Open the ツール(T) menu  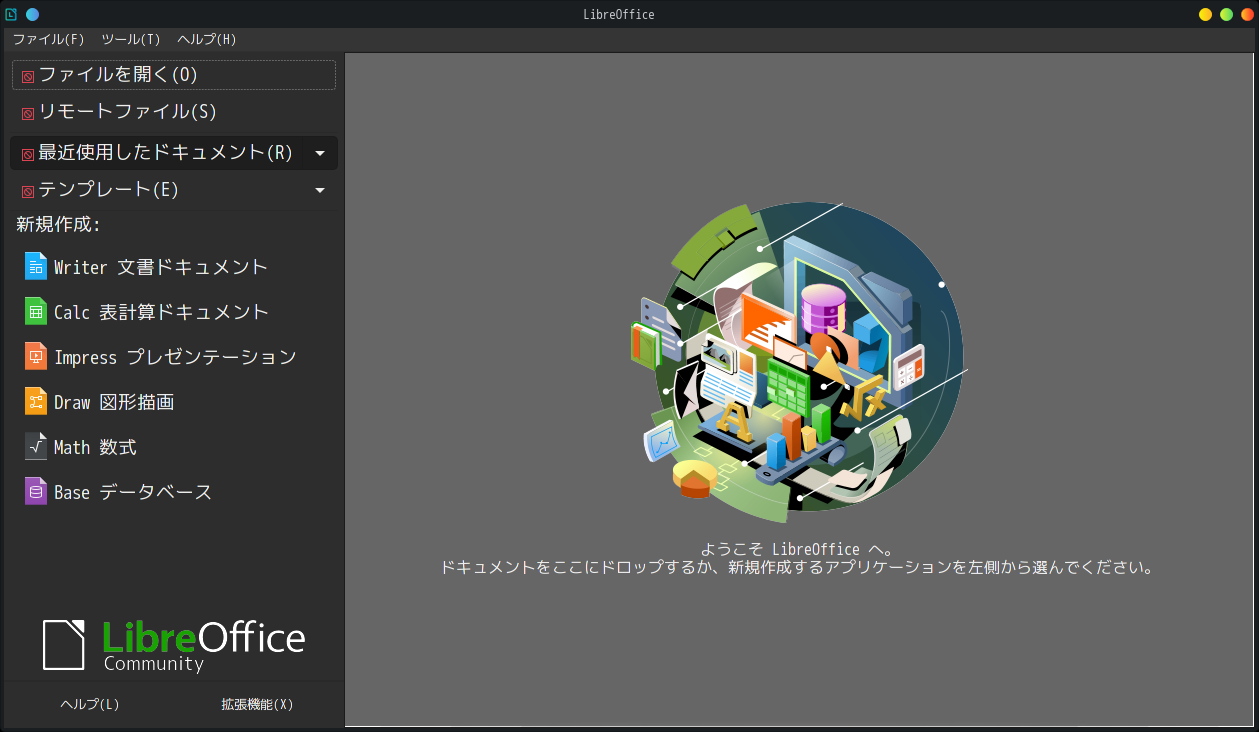pos(131,39)
